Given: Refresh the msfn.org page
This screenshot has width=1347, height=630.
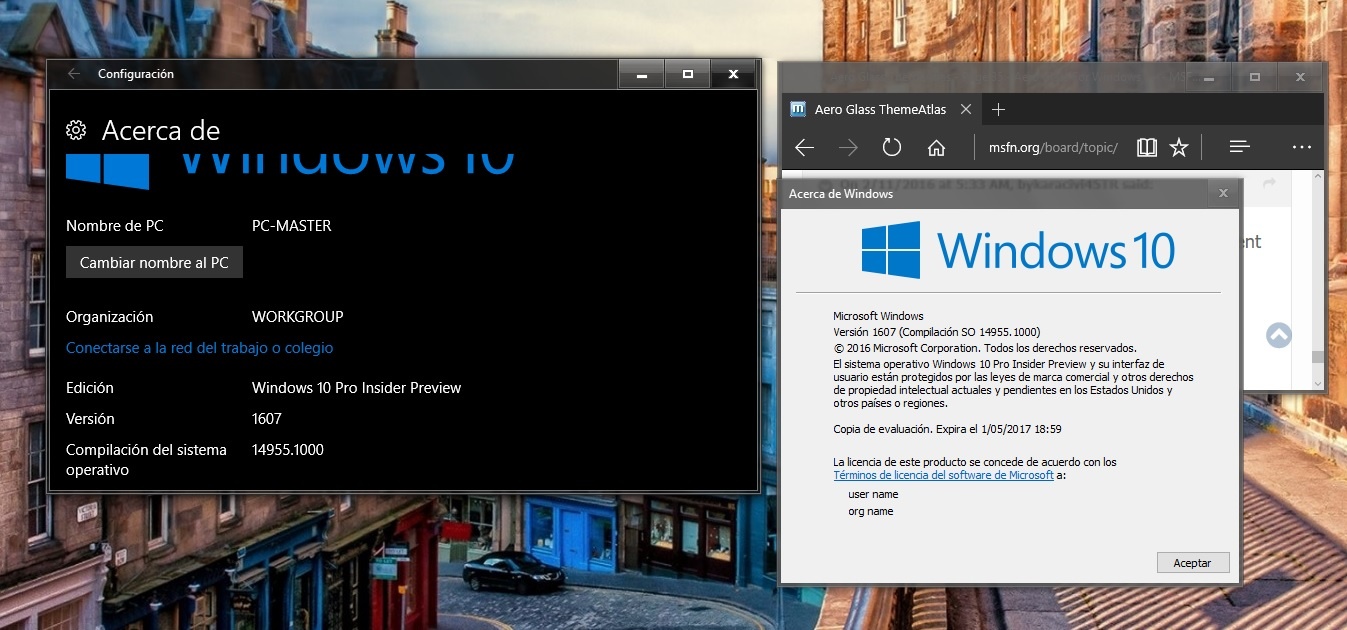Looking at the screenshot, I should (892, 148).
